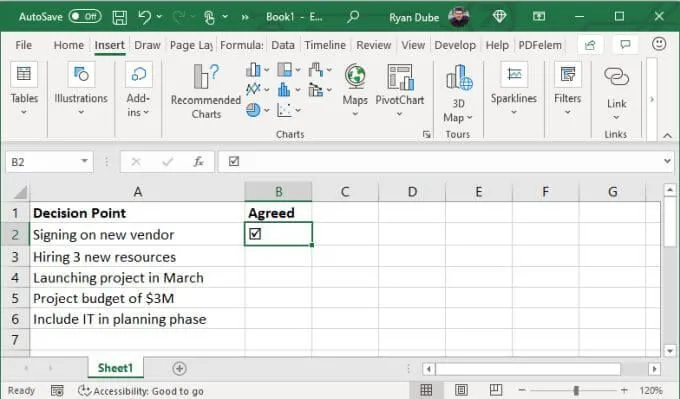Click the Select All corner triangle

pos(19,192)
